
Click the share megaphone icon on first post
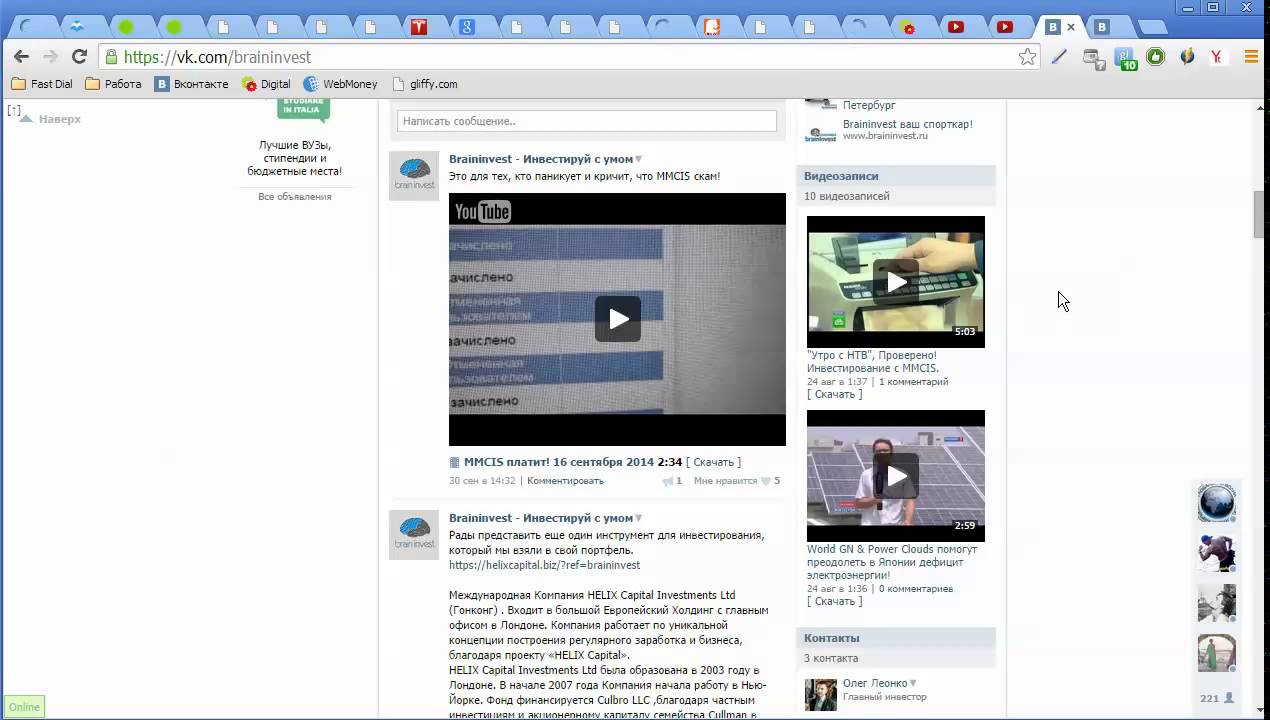tap(668, 481)
